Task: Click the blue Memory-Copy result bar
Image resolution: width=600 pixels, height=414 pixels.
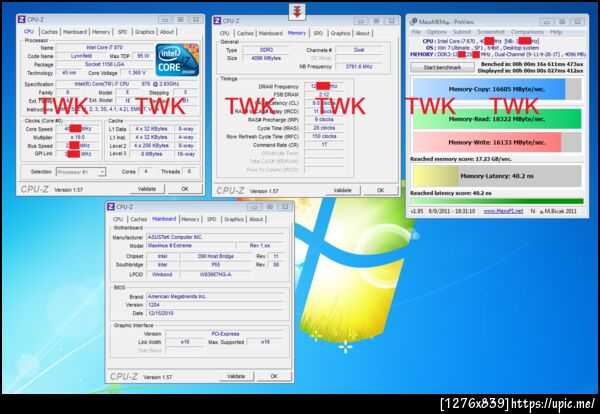Action: coord(497,89)
